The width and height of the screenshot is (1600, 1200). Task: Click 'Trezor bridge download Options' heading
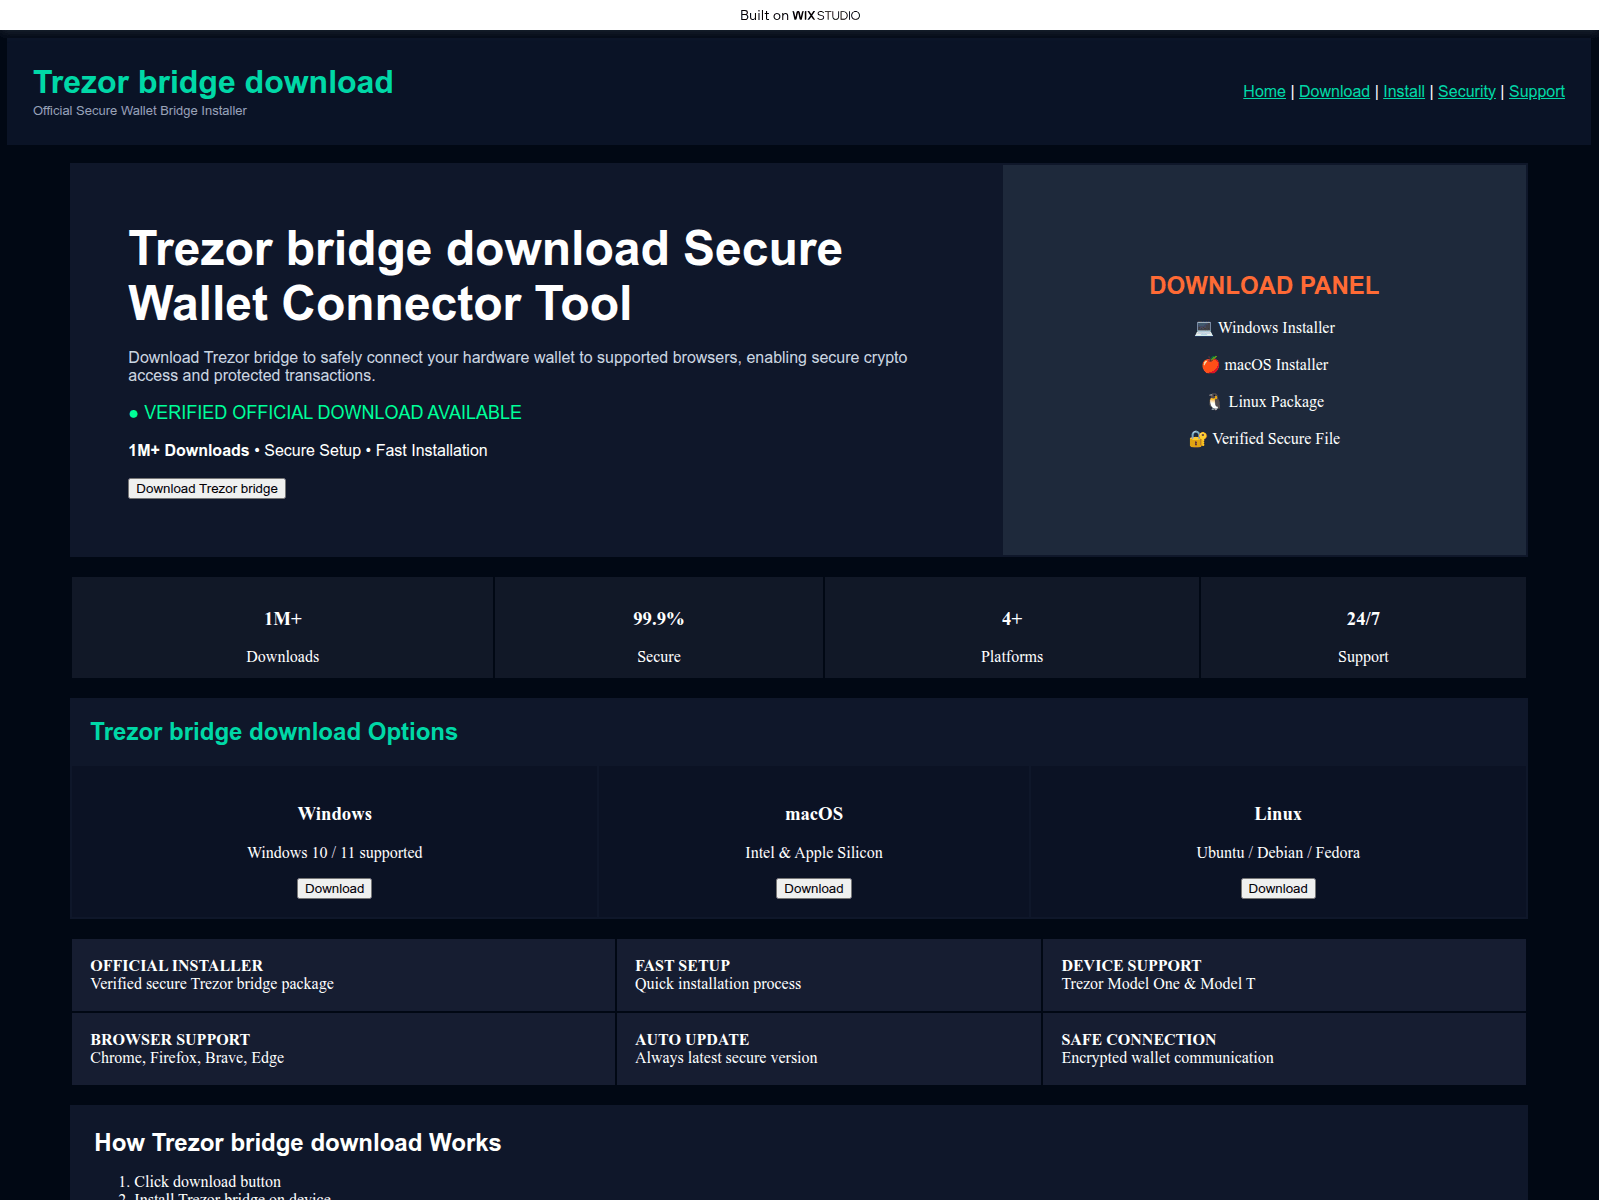[x=274, y=732]
